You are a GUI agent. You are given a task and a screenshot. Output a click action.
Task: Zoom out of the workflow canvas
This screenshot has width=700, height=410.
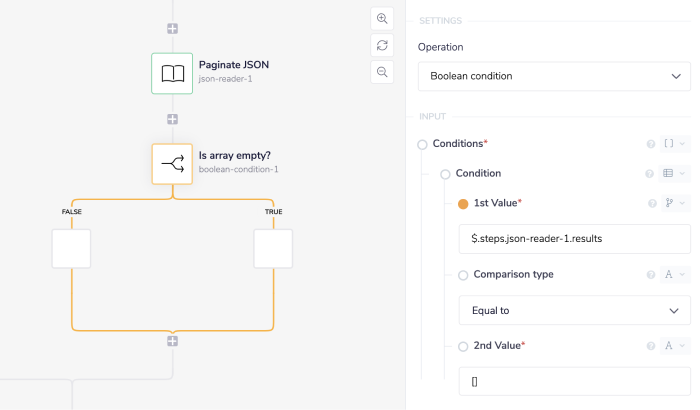382,71
